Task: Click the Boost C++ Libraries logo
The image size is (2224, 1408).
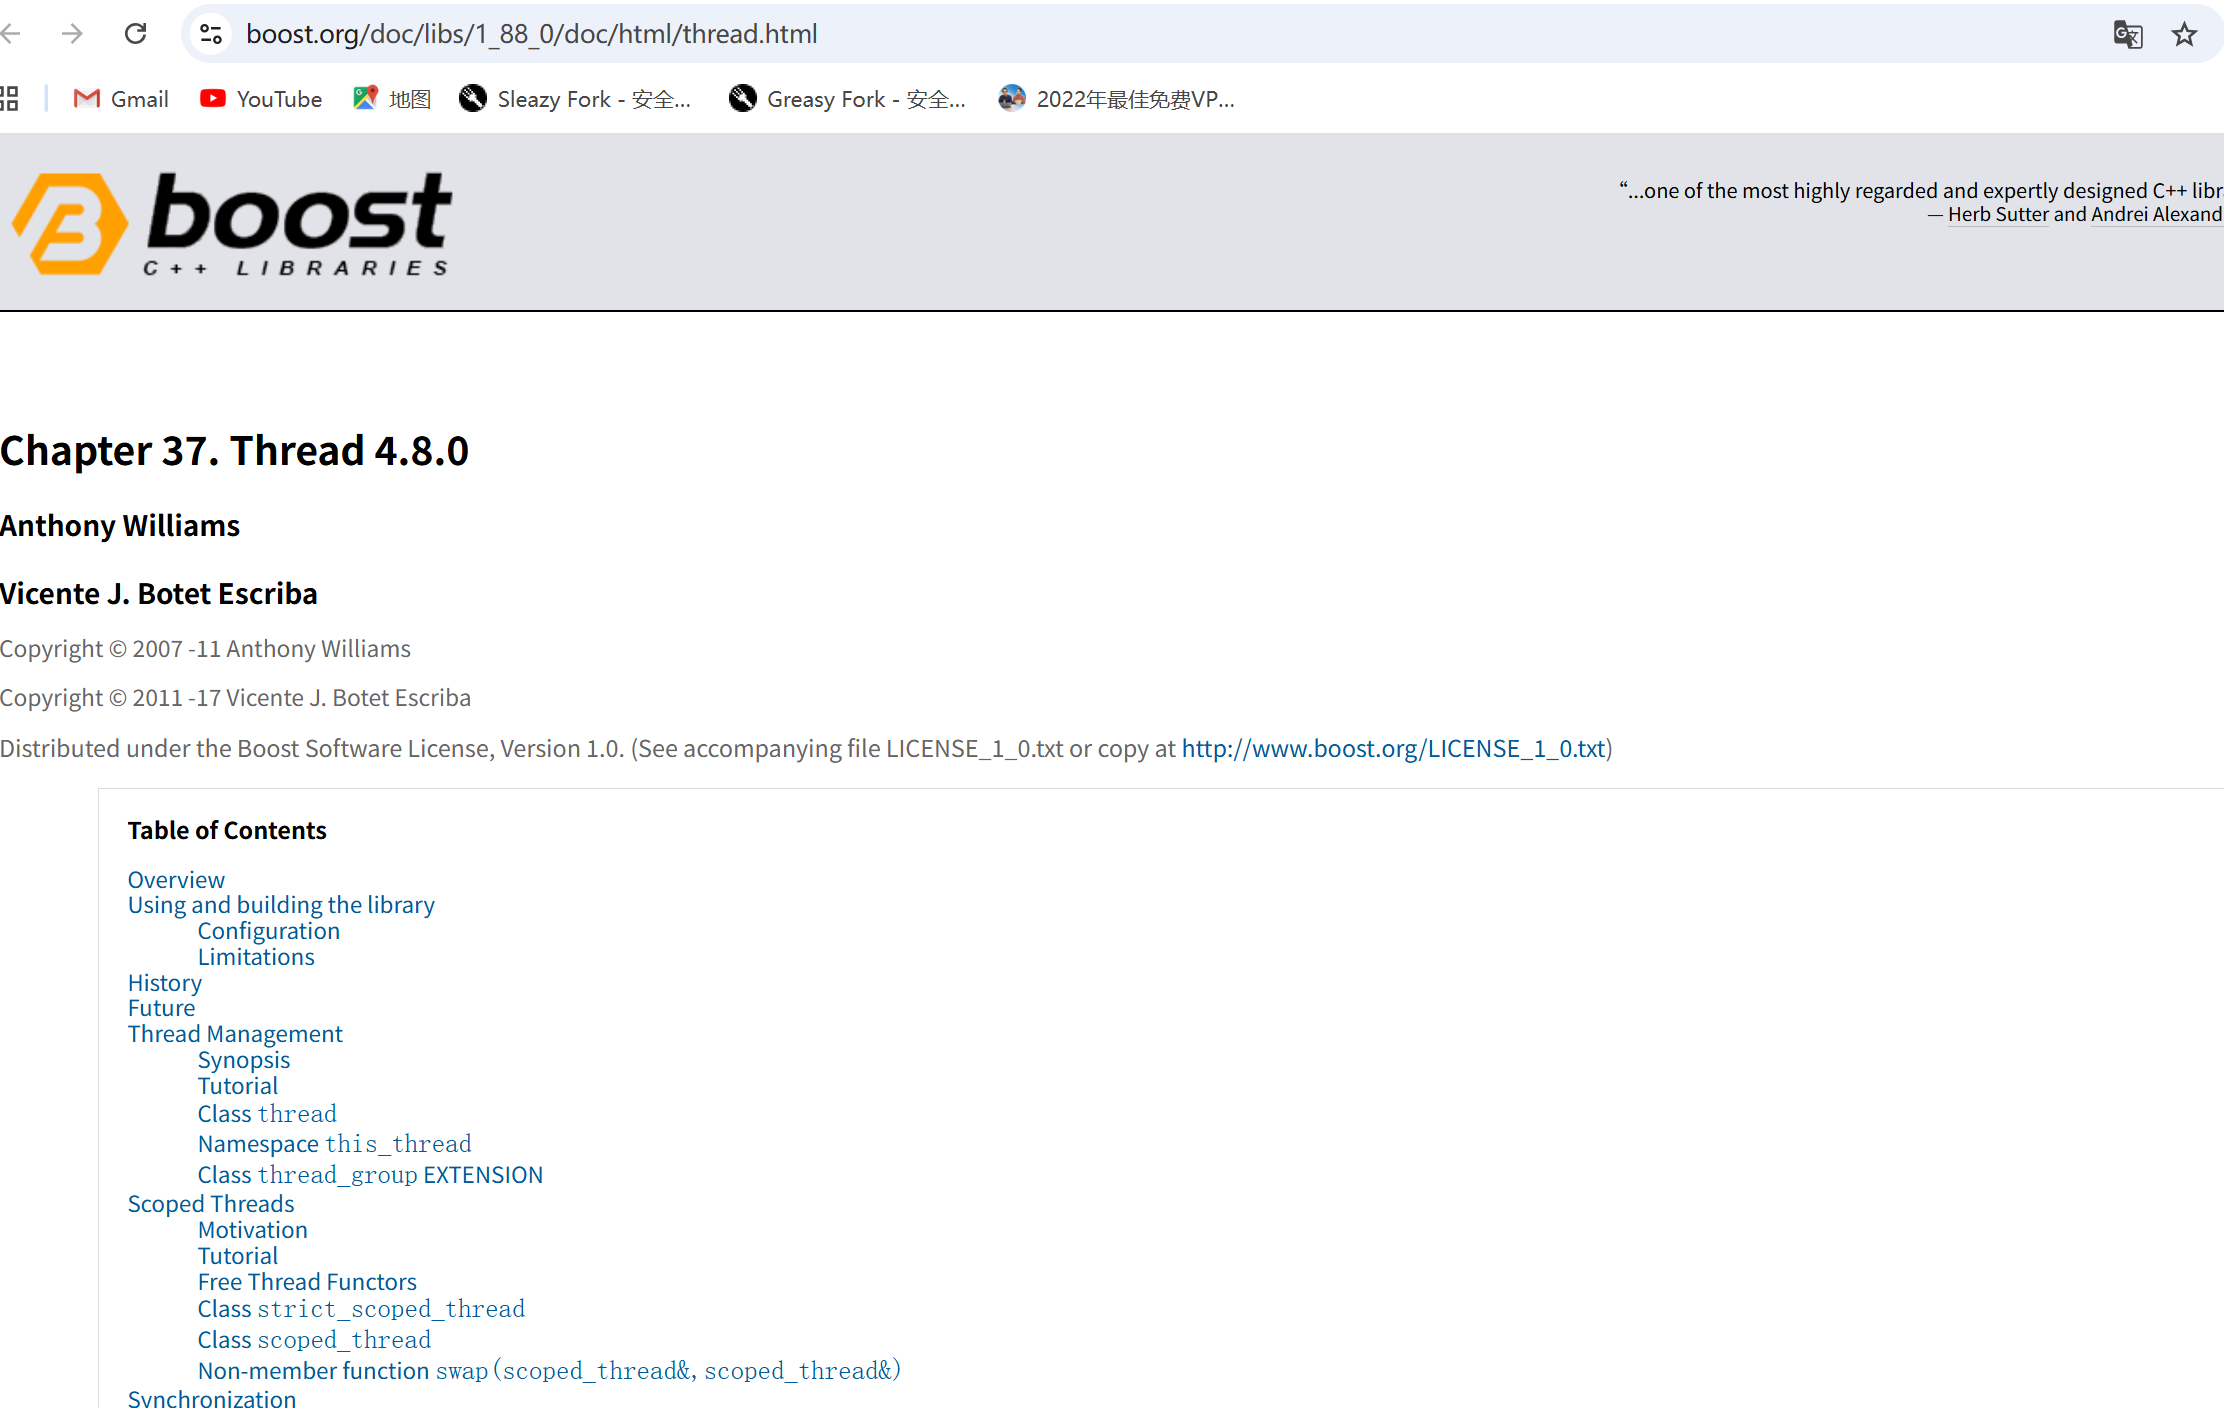Action: (x=232, y=223)
